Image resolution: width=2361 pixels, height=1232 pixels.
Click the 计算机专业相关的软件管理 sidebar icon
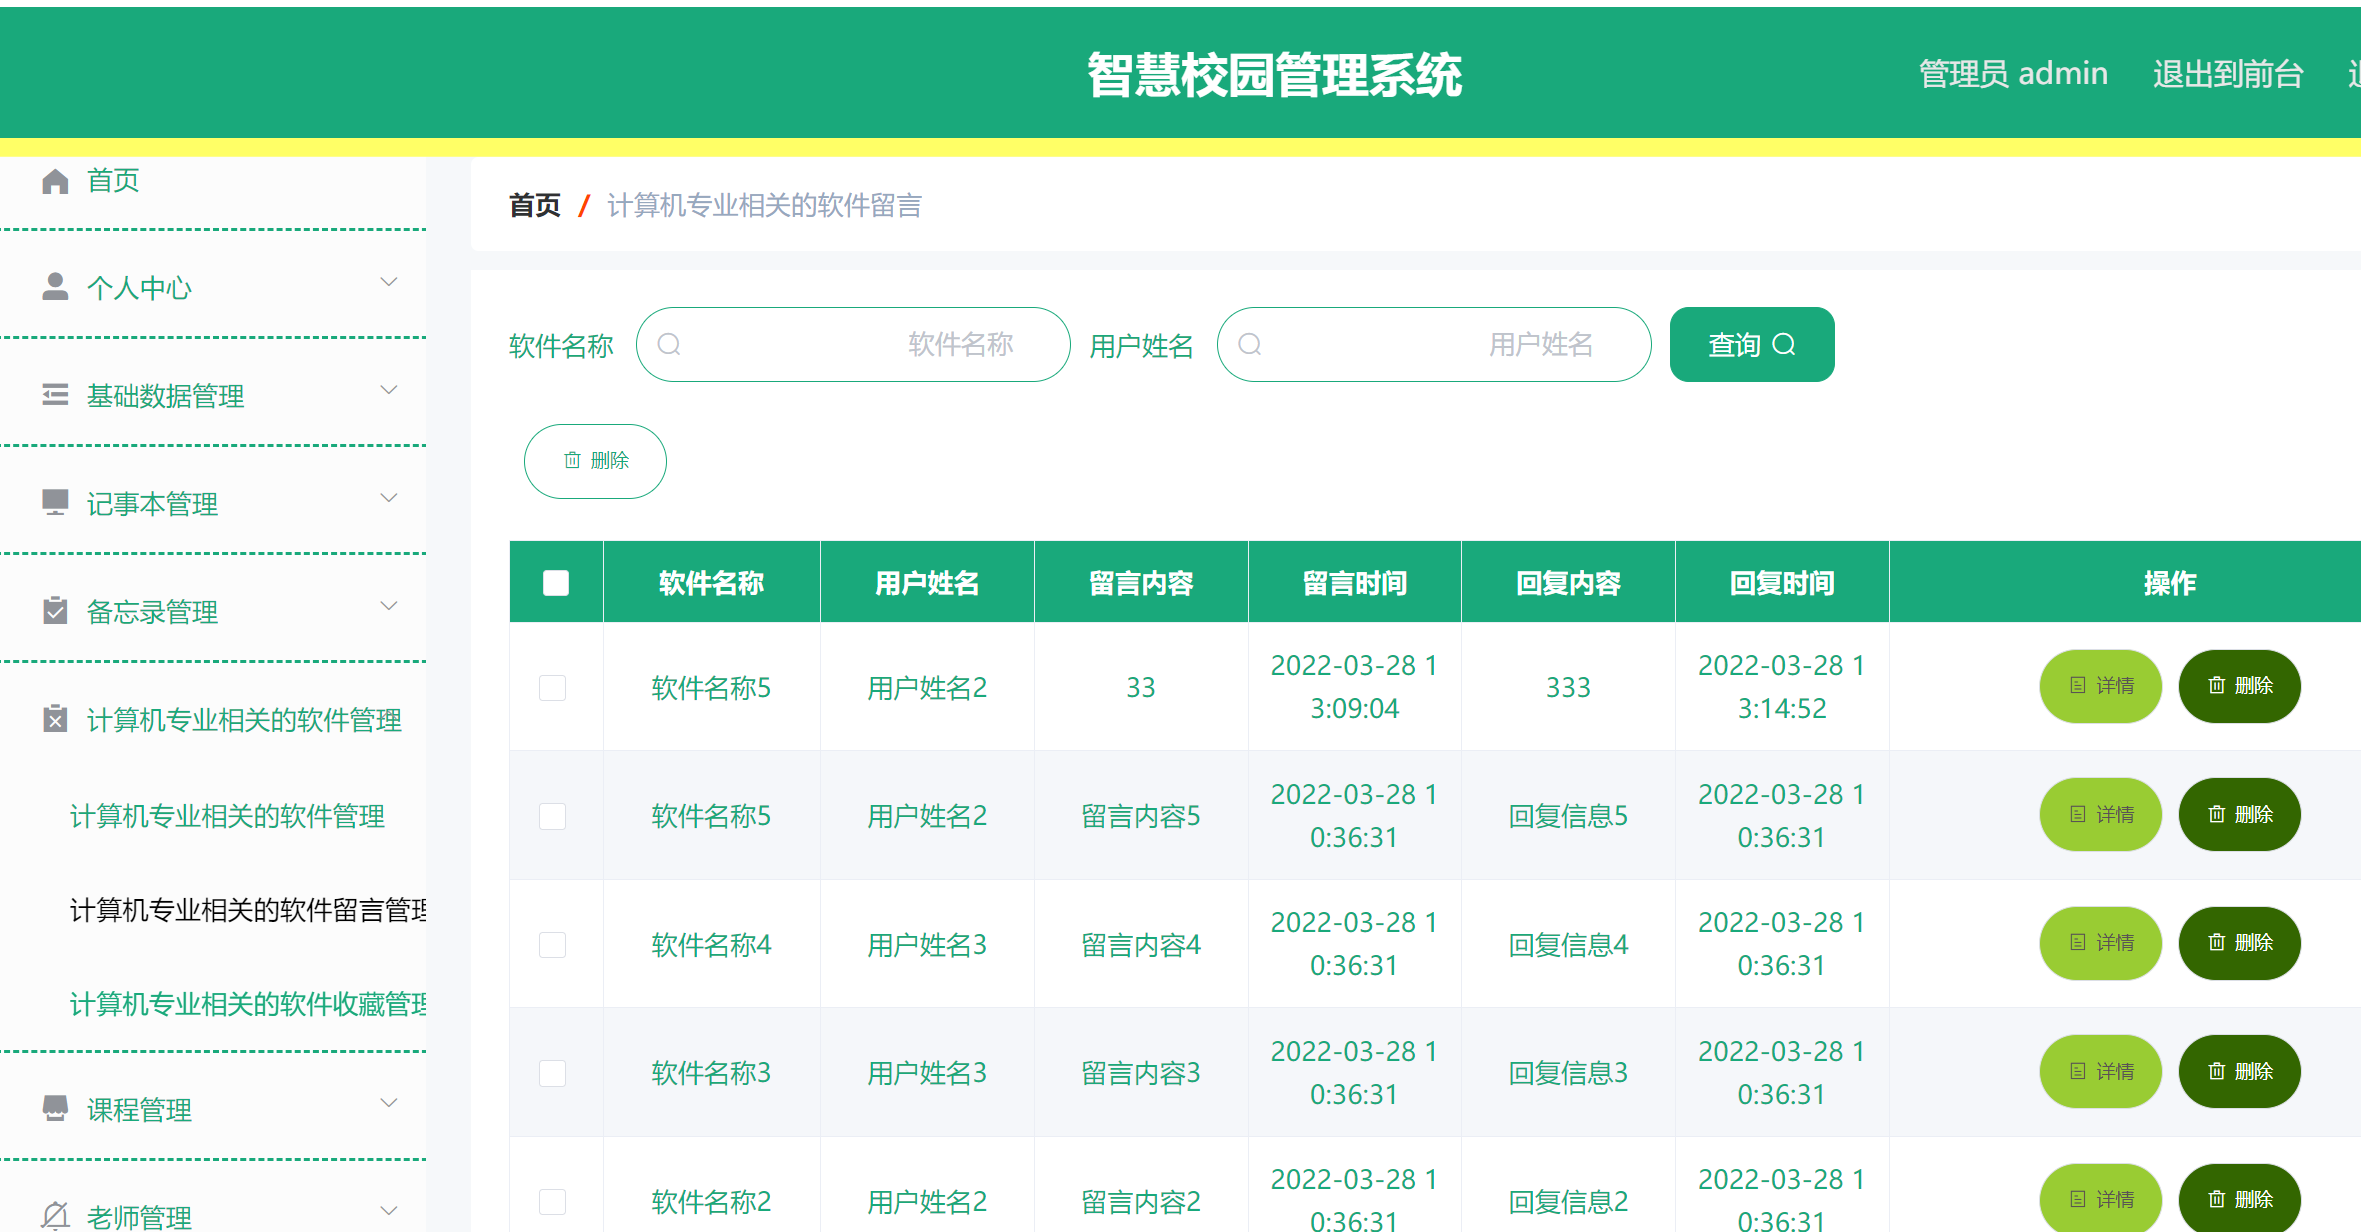[x=55, y=719]
